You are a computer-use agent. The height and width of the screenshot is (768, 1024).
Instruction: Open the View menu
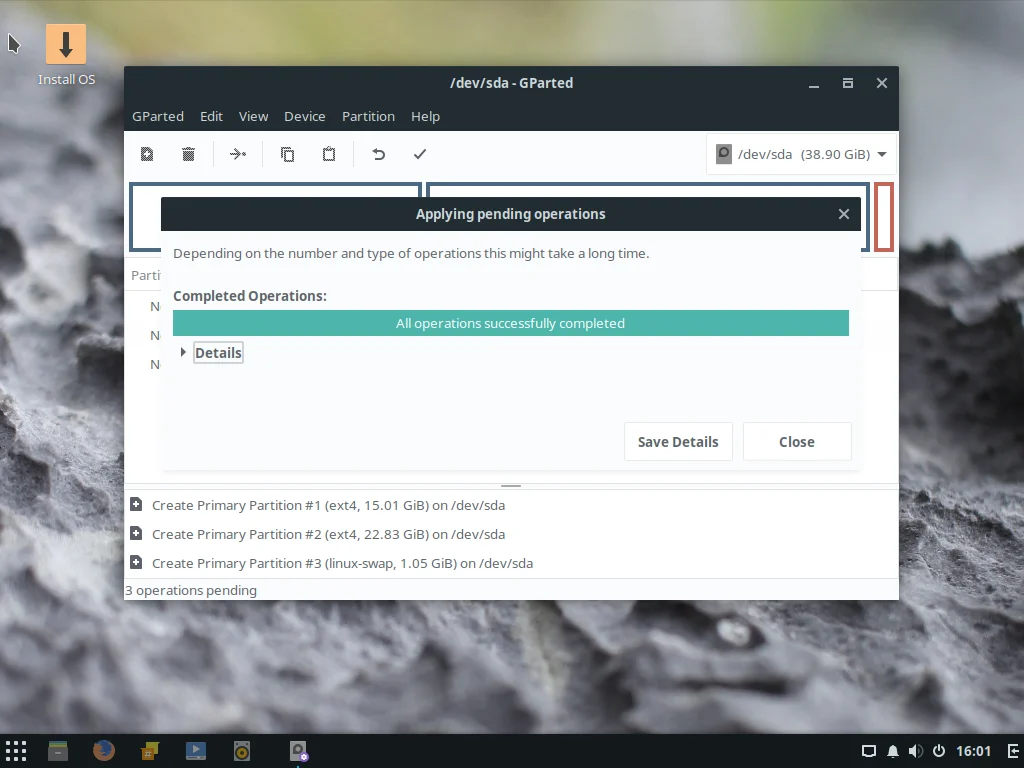[253, 116]
